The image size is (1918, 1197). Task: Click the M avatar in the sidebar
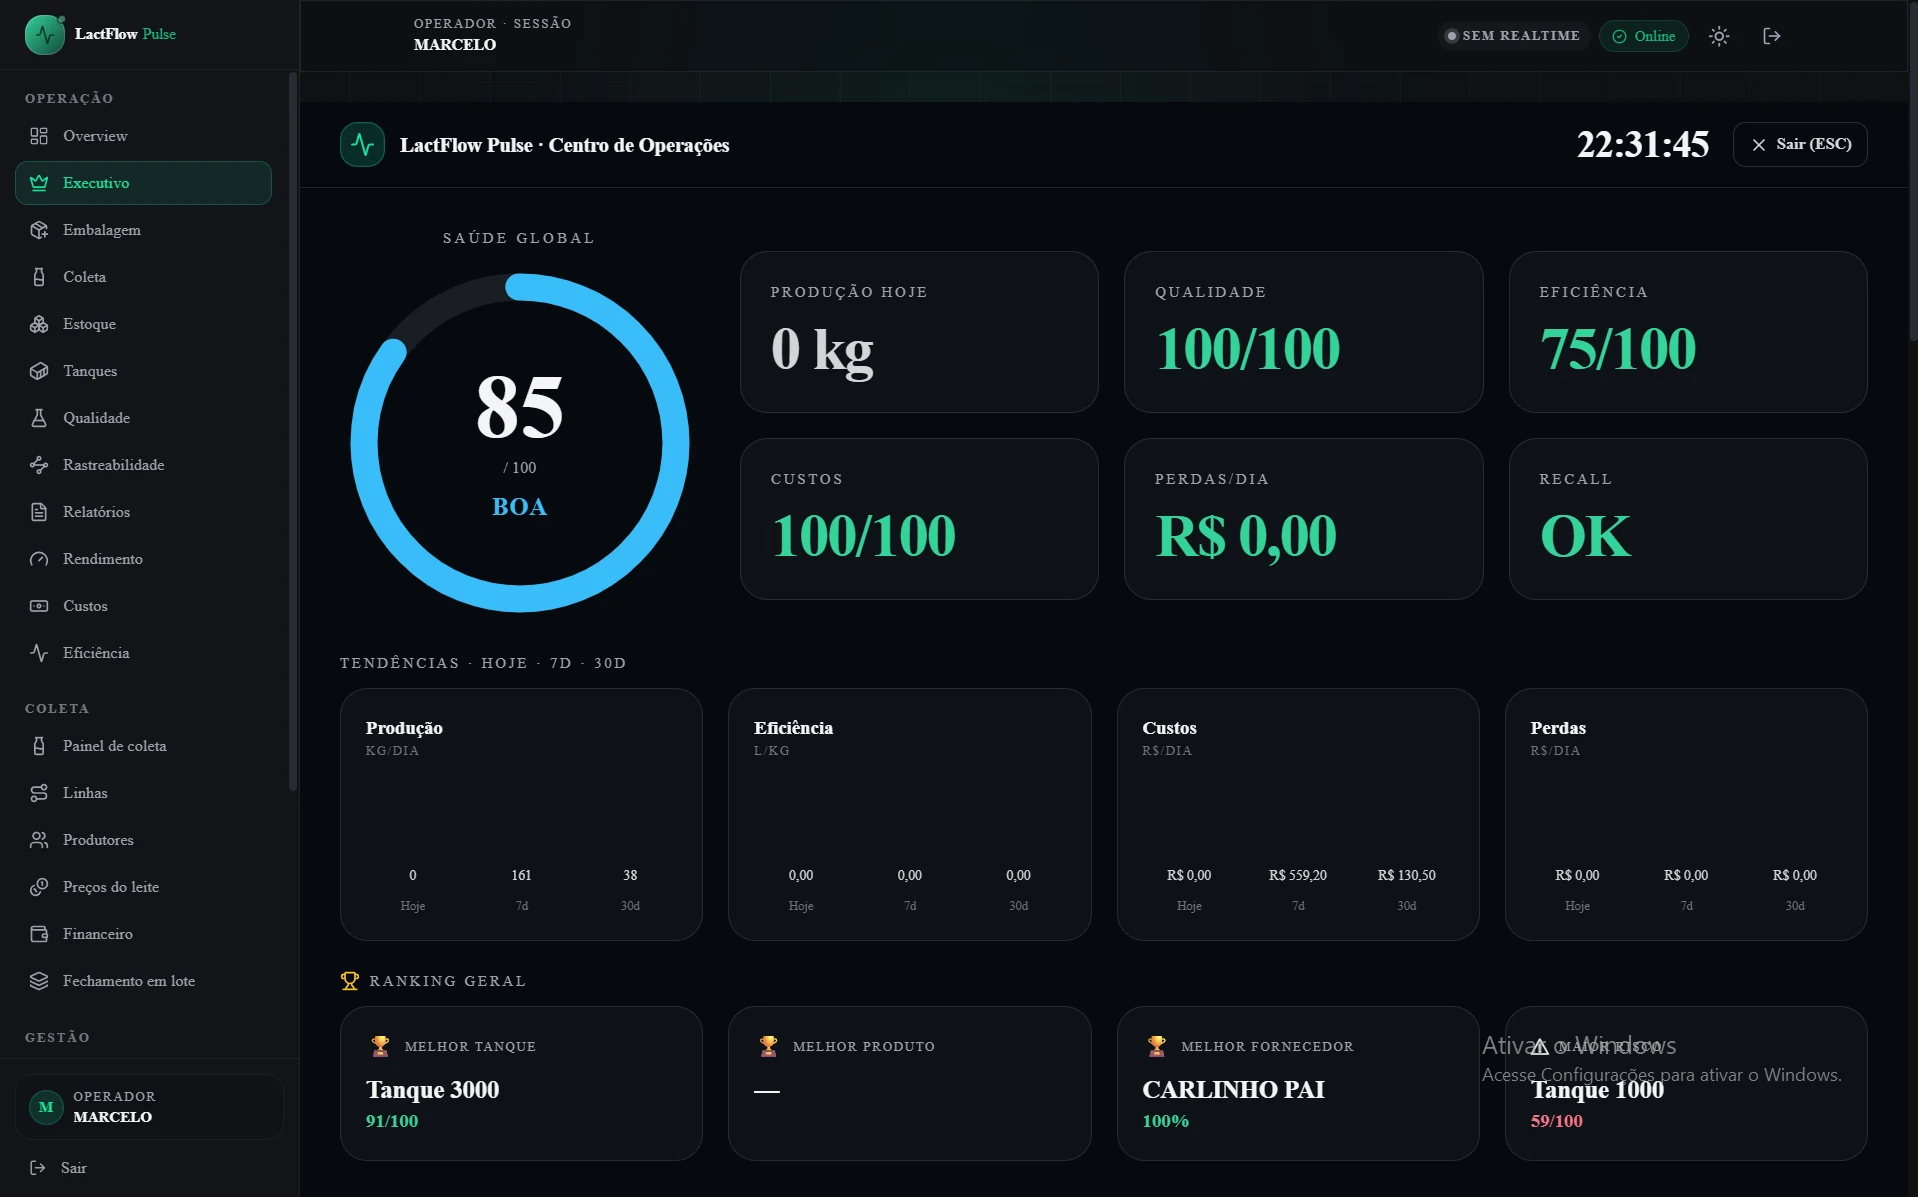pos(46,1107)
